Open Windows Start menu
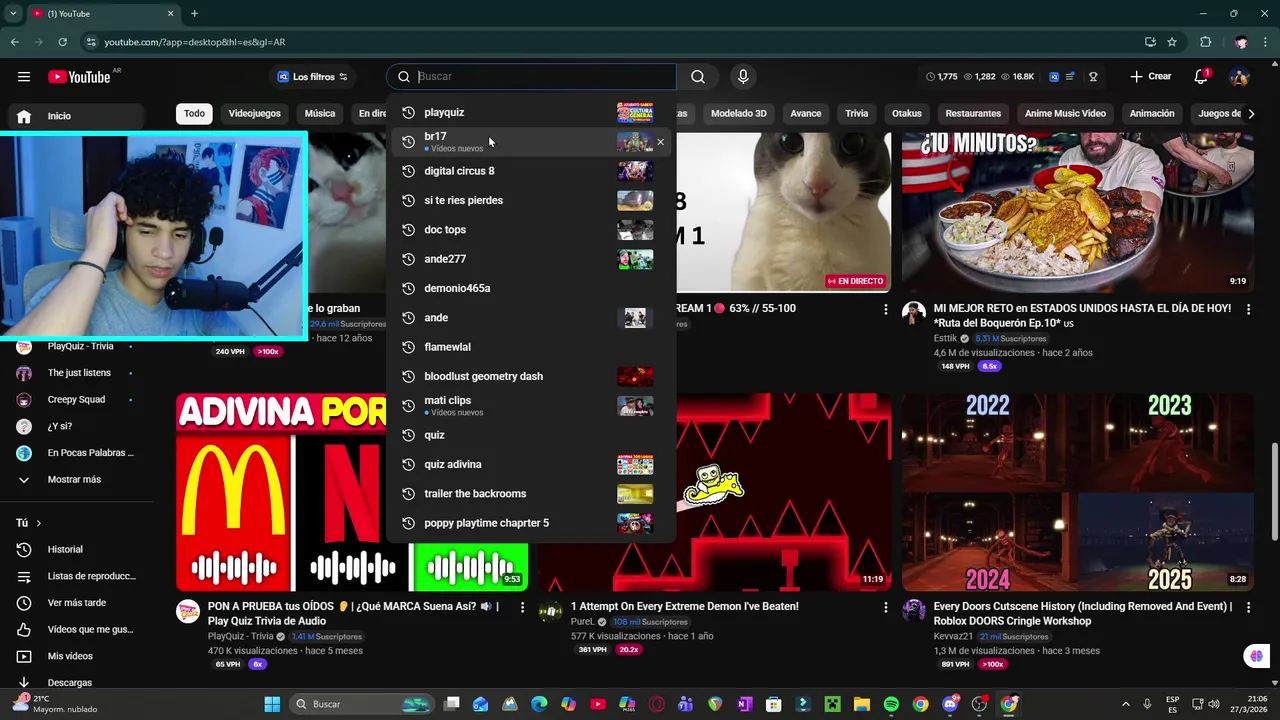This screenshot has width=1280, height=720. click(x=272, y=704)
